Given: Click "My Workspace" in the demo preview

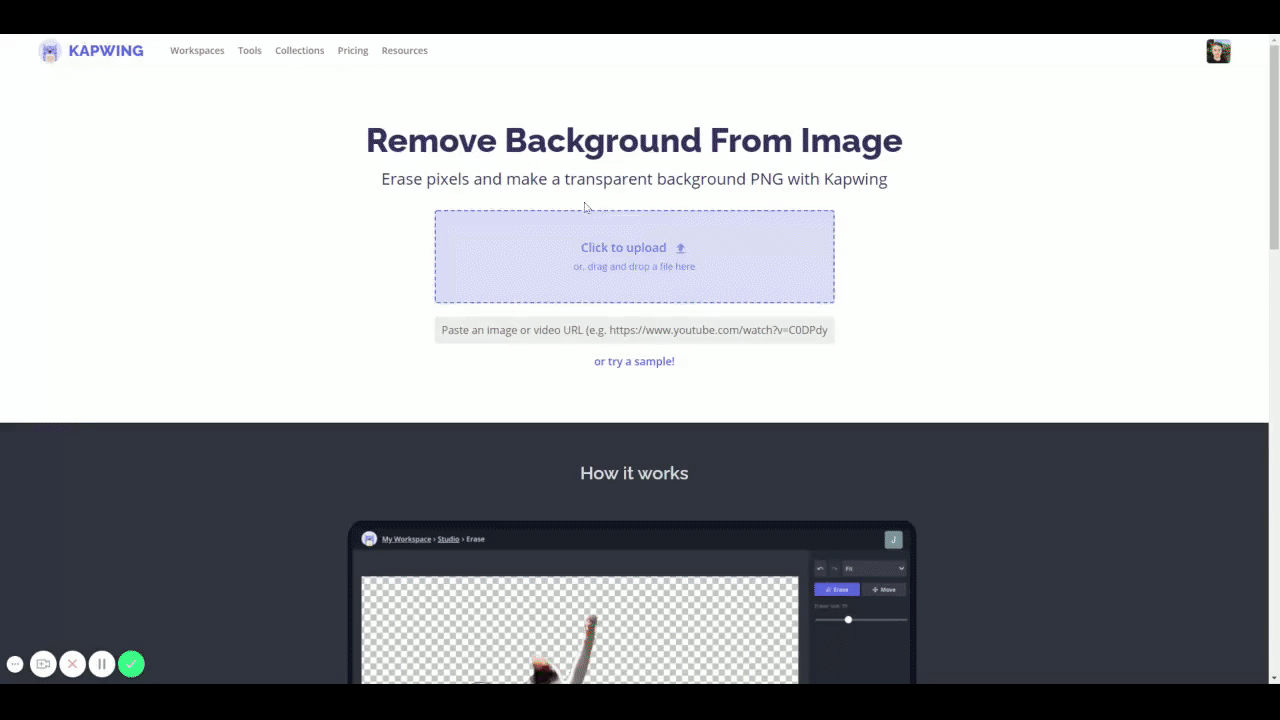Looking at the screenshot, I should pyautogui.click(x=406, y=539).
